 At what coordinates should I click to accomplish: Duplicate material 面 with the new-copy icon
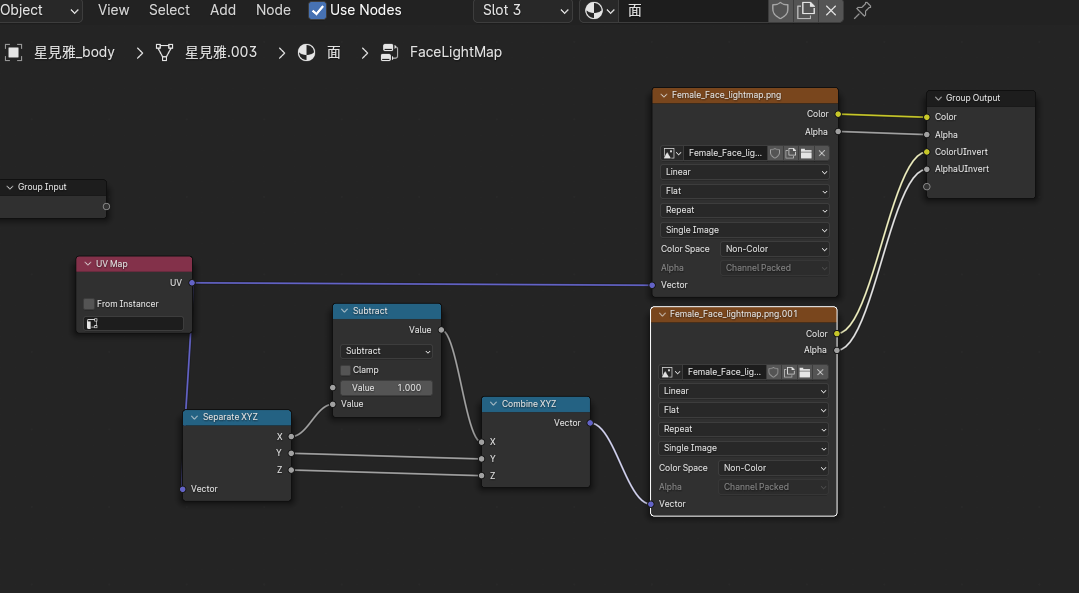[805, 11]
